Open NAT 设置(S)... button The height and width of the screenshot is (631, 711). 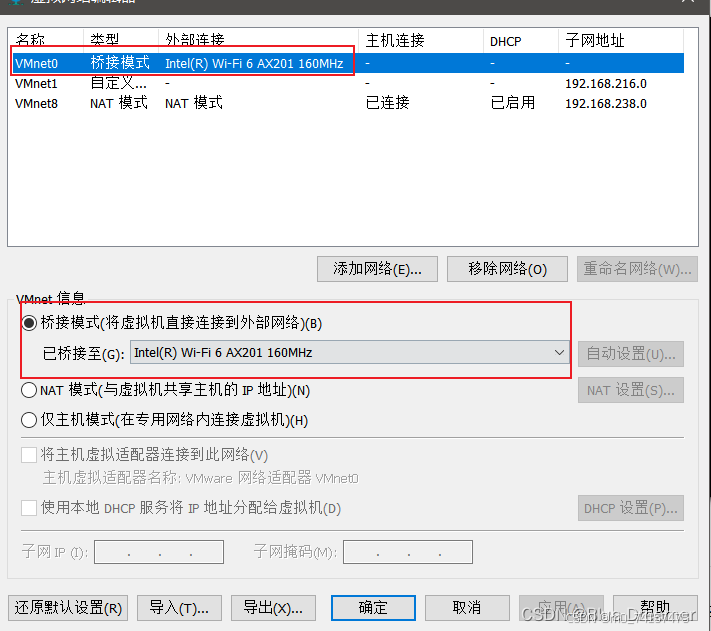tap(631, 390)
